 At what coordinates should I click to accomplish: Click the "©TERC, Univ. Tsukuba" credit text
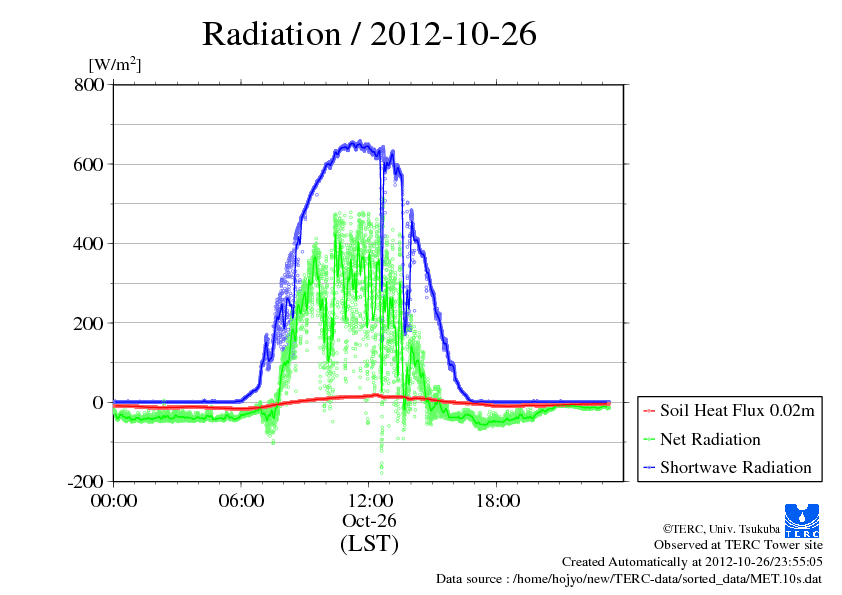tap(721, 529)
